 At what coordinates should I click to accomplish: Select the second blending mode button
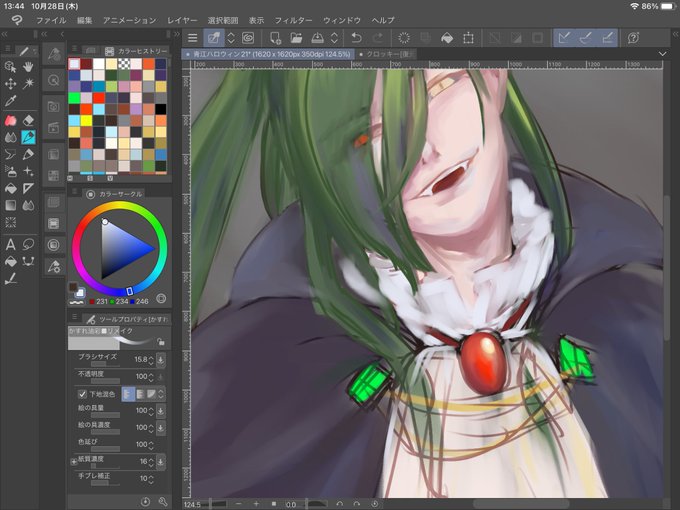(140, 394)
